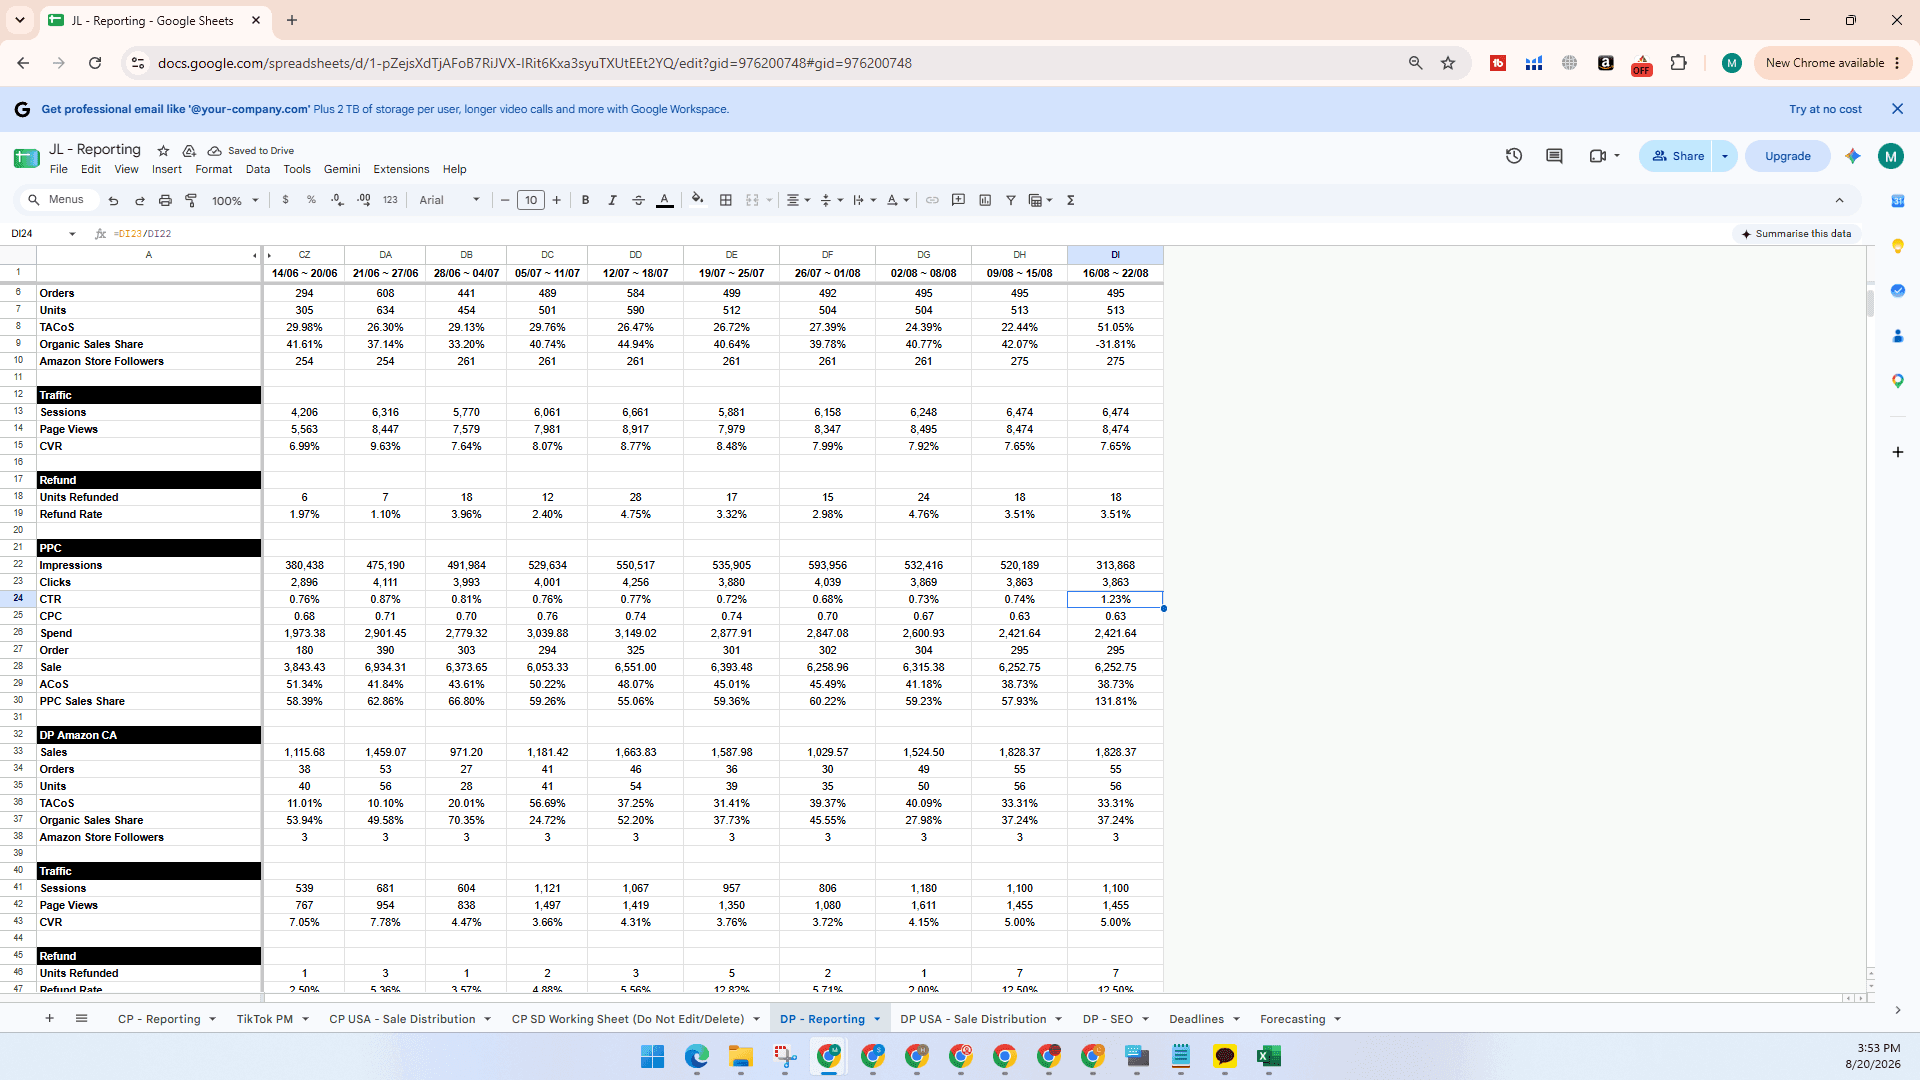
Task: Open version history clock icon
Action: [x=1514, y=156]
